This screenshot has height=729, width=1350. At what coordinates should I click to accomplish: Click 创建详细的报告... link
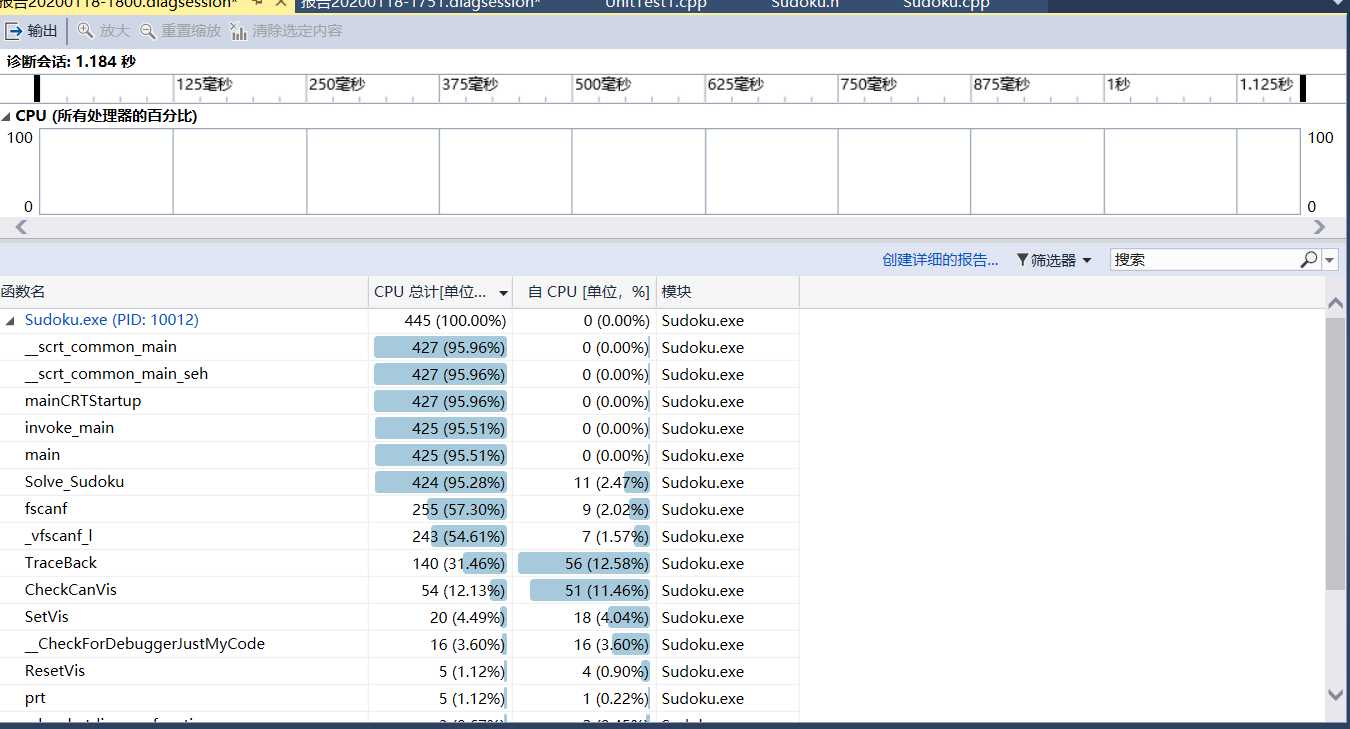[x=940, y=260]
